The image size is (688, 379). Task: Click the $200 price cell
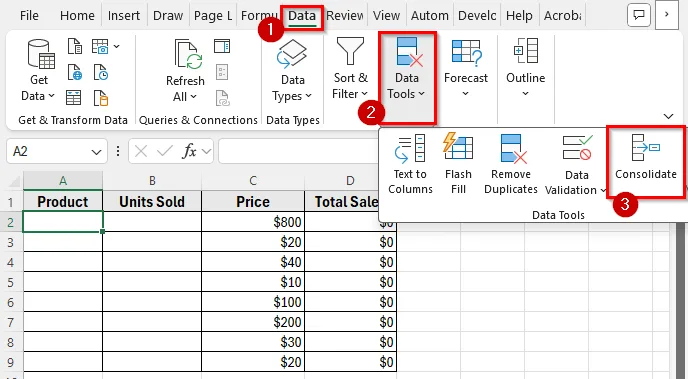point(253,322)
